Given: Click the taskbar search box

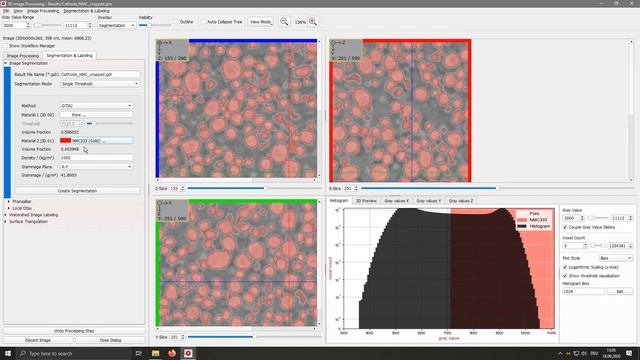Looking at the screenshot, I should (x=74, y=353).
